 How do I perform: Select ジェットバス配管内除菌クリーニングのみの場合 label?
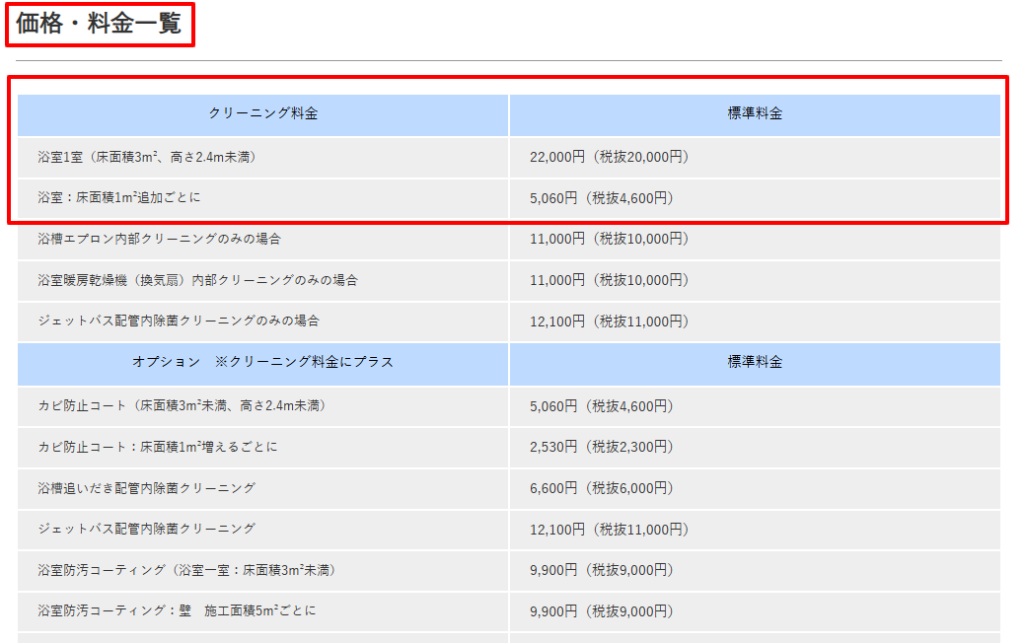click(x=178, y=321)
